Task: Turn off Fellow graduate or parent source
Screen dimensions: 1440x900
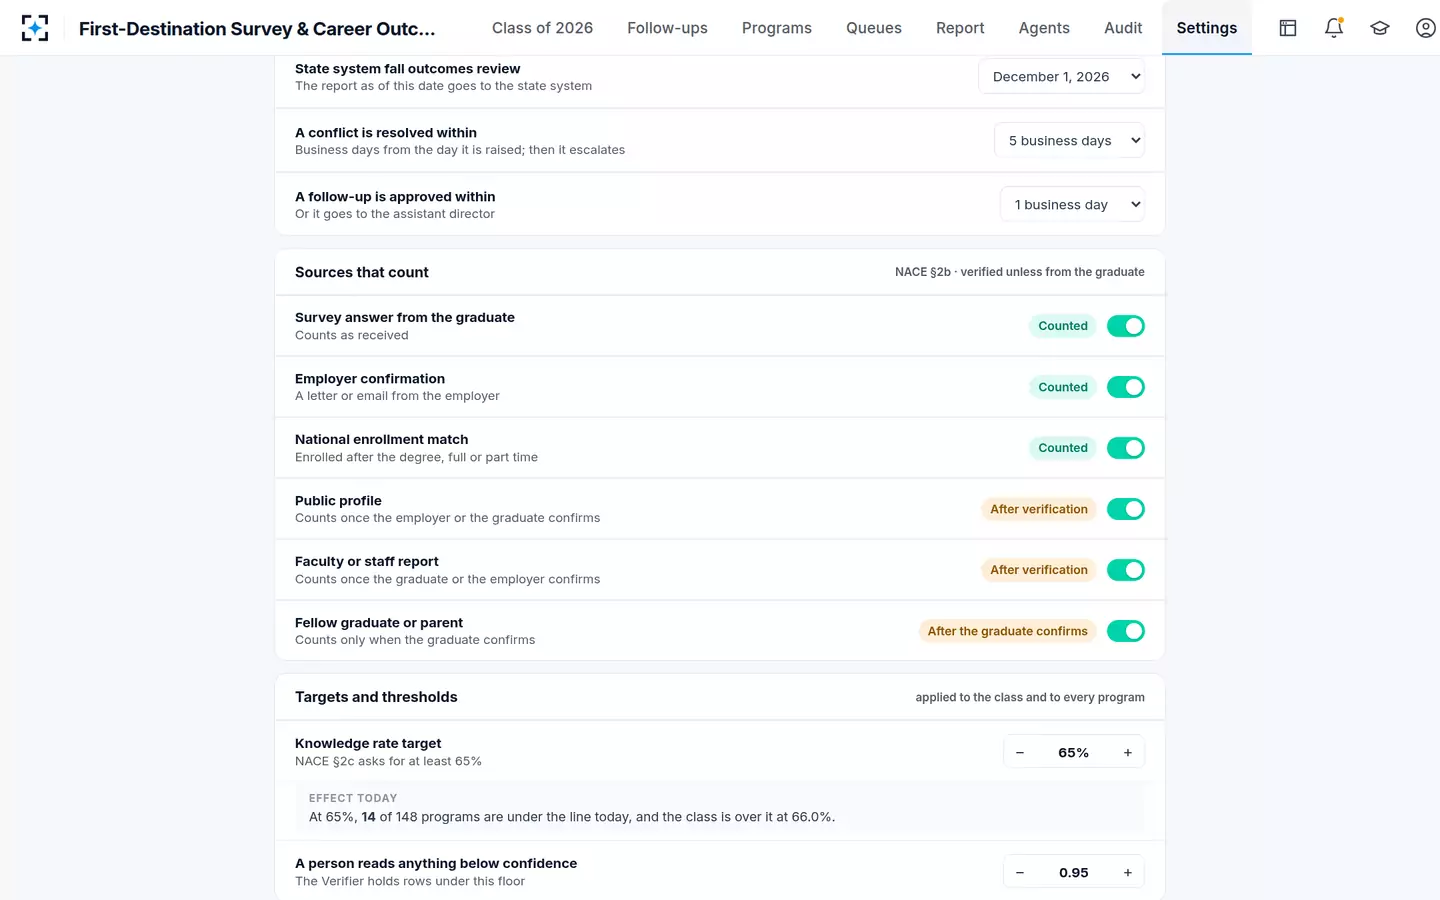Action: 1126,631
